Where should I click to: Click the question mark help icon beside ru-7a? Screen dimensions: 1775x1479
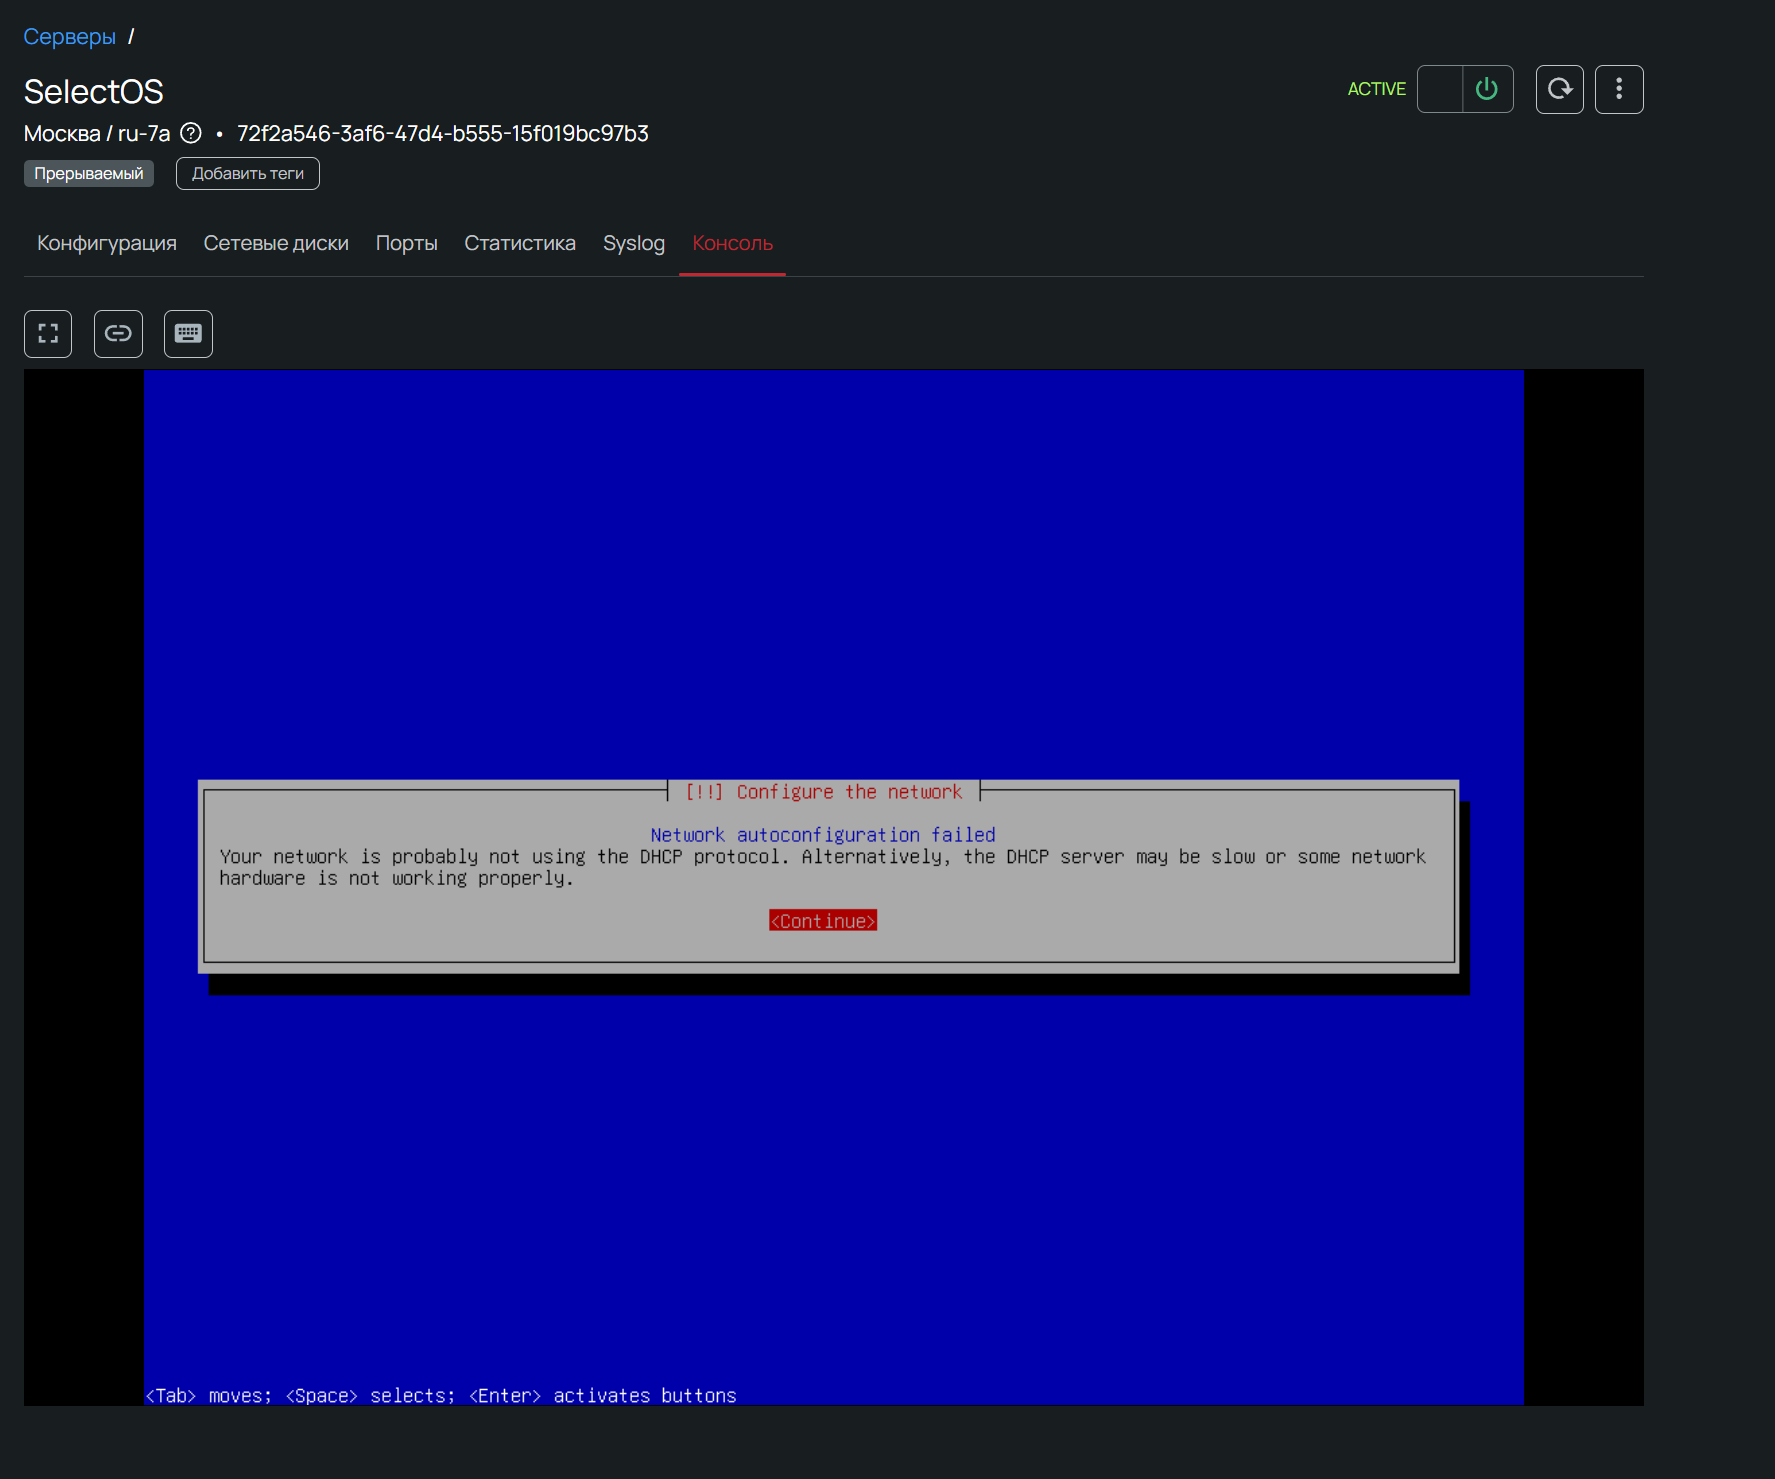pyautogui.click(x=191, y=133)
